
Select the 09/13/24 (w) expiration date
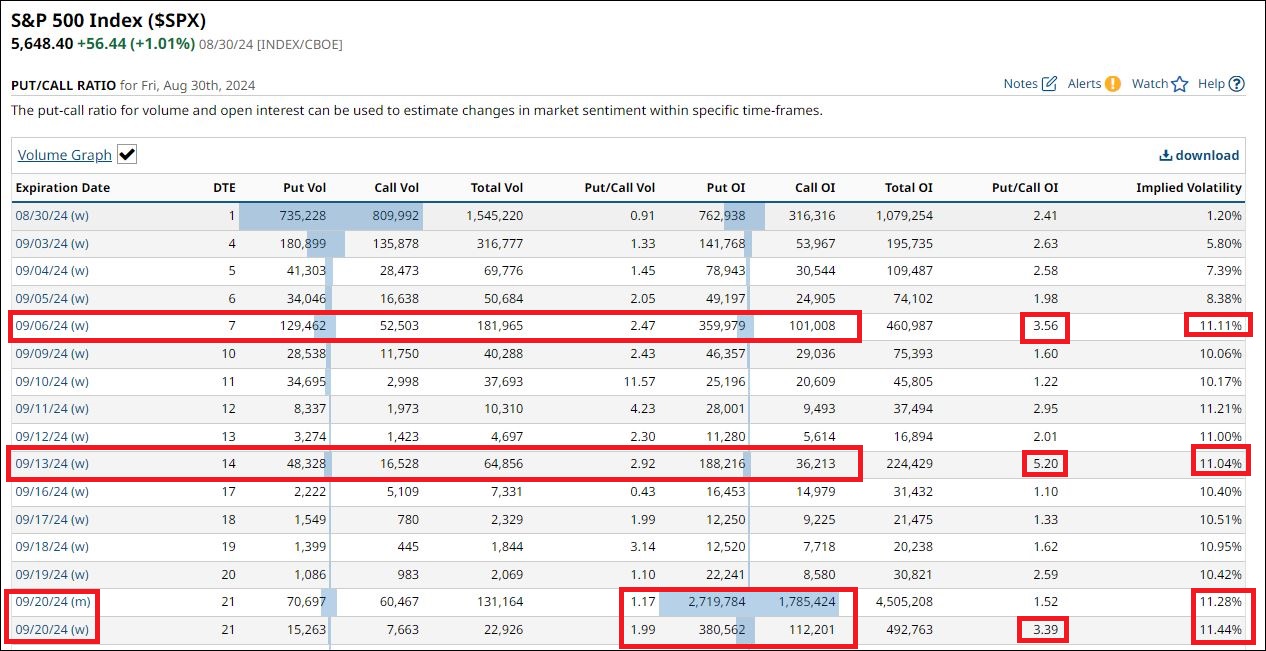point(51,463)
